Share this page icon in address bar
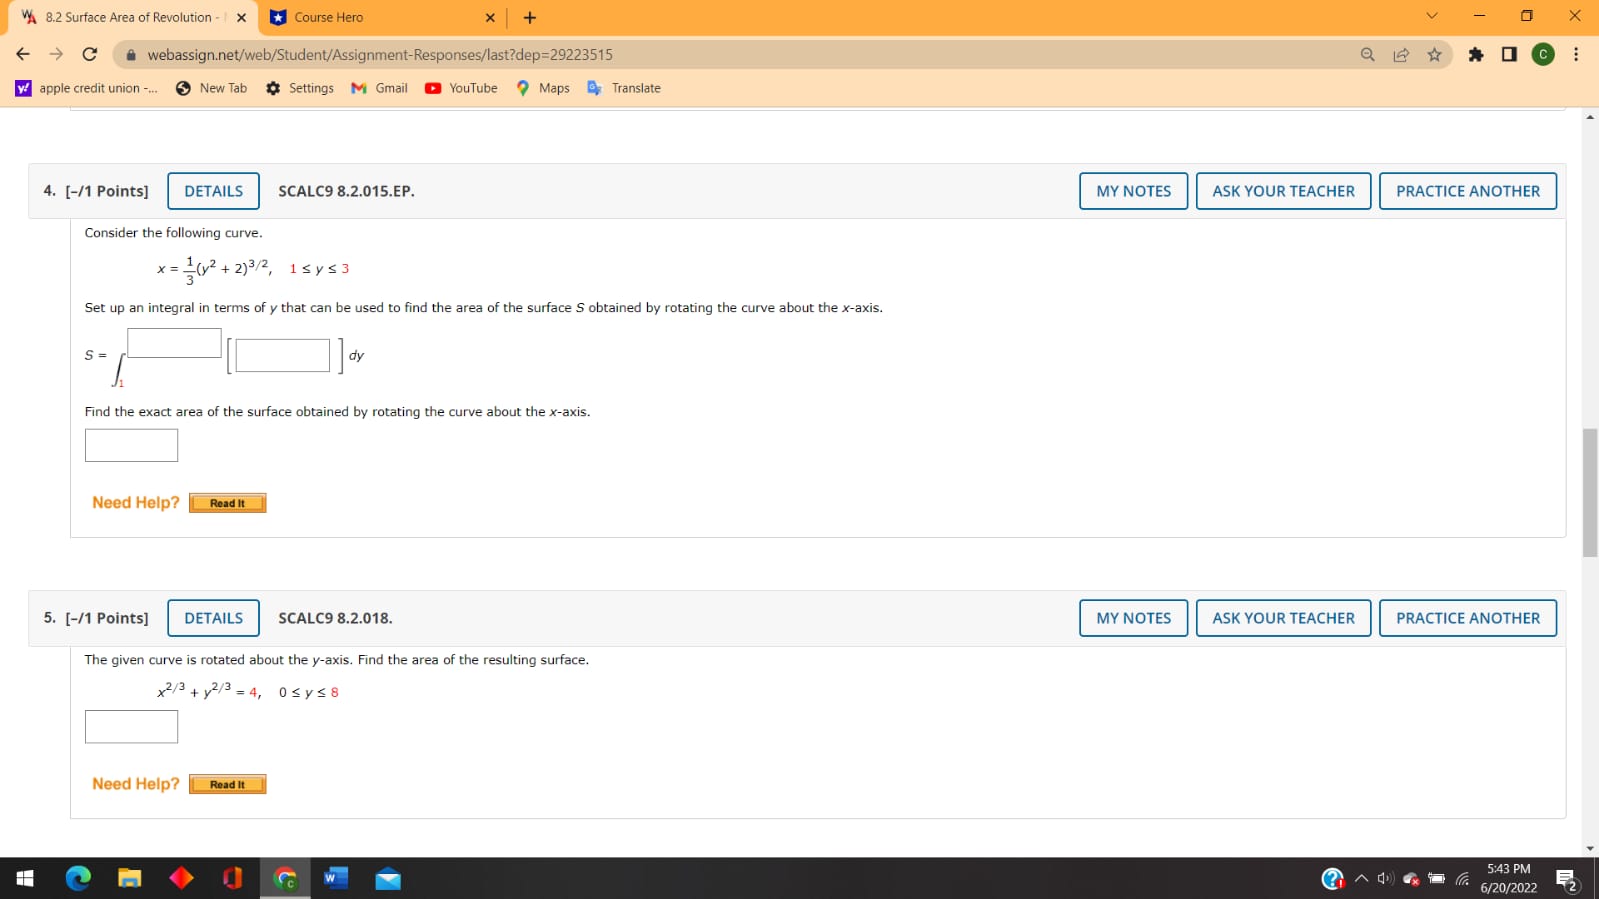Screen dimensions: 1599x899 [x=1401, y=54]
